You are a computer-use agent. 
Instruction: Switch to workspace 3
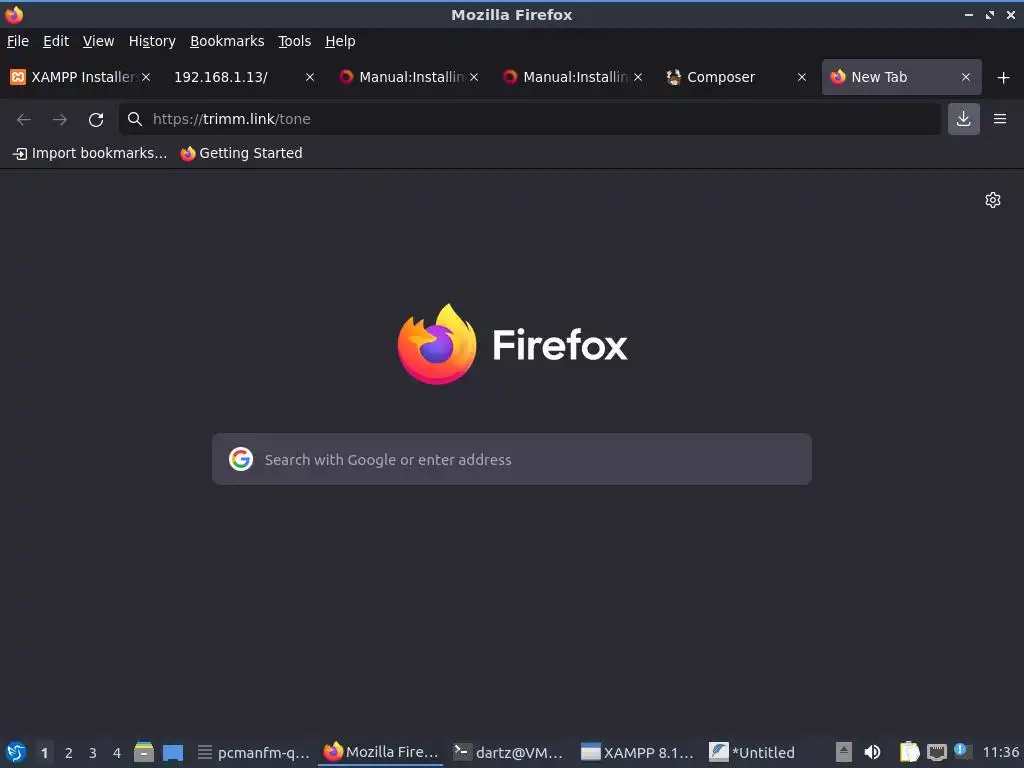pyautogui.click(x=93, y=752)
